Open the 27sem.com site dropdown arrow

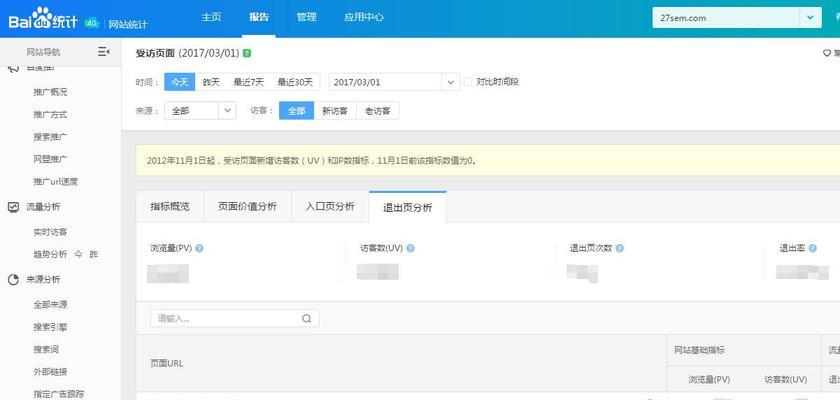tap(810, 18)
